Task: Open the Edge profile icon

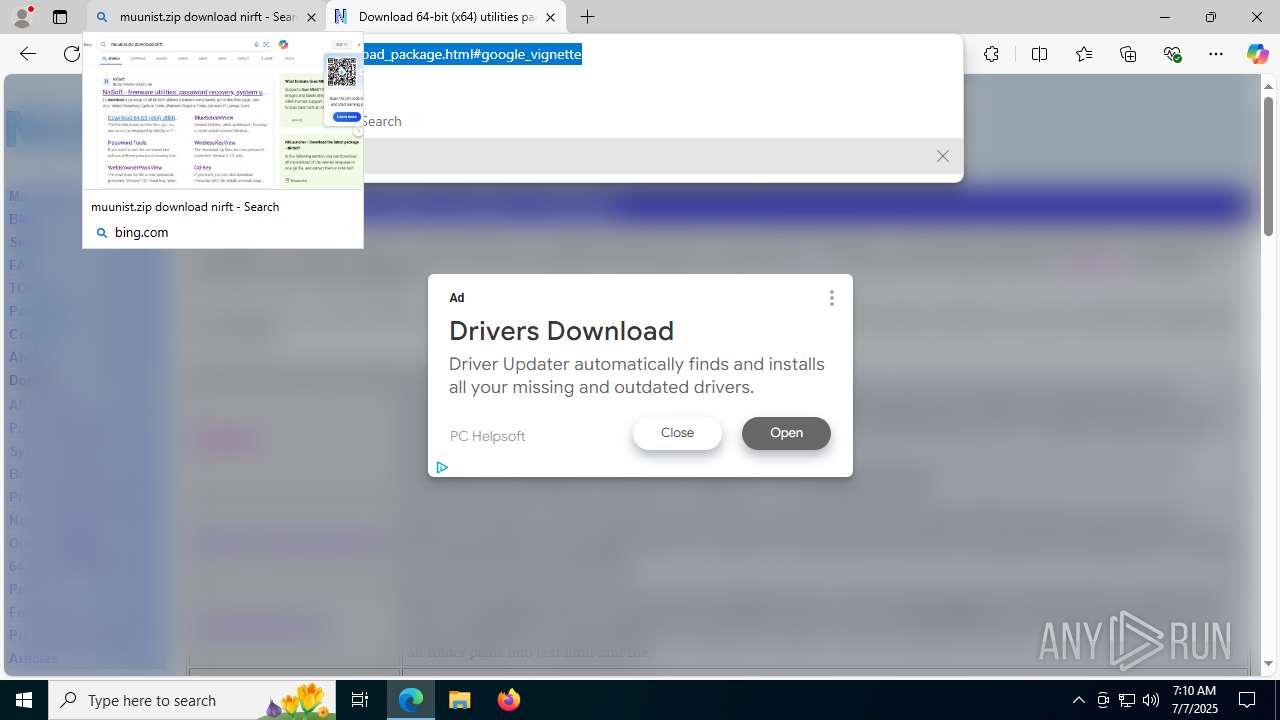Action: click(x=22, y=17)
